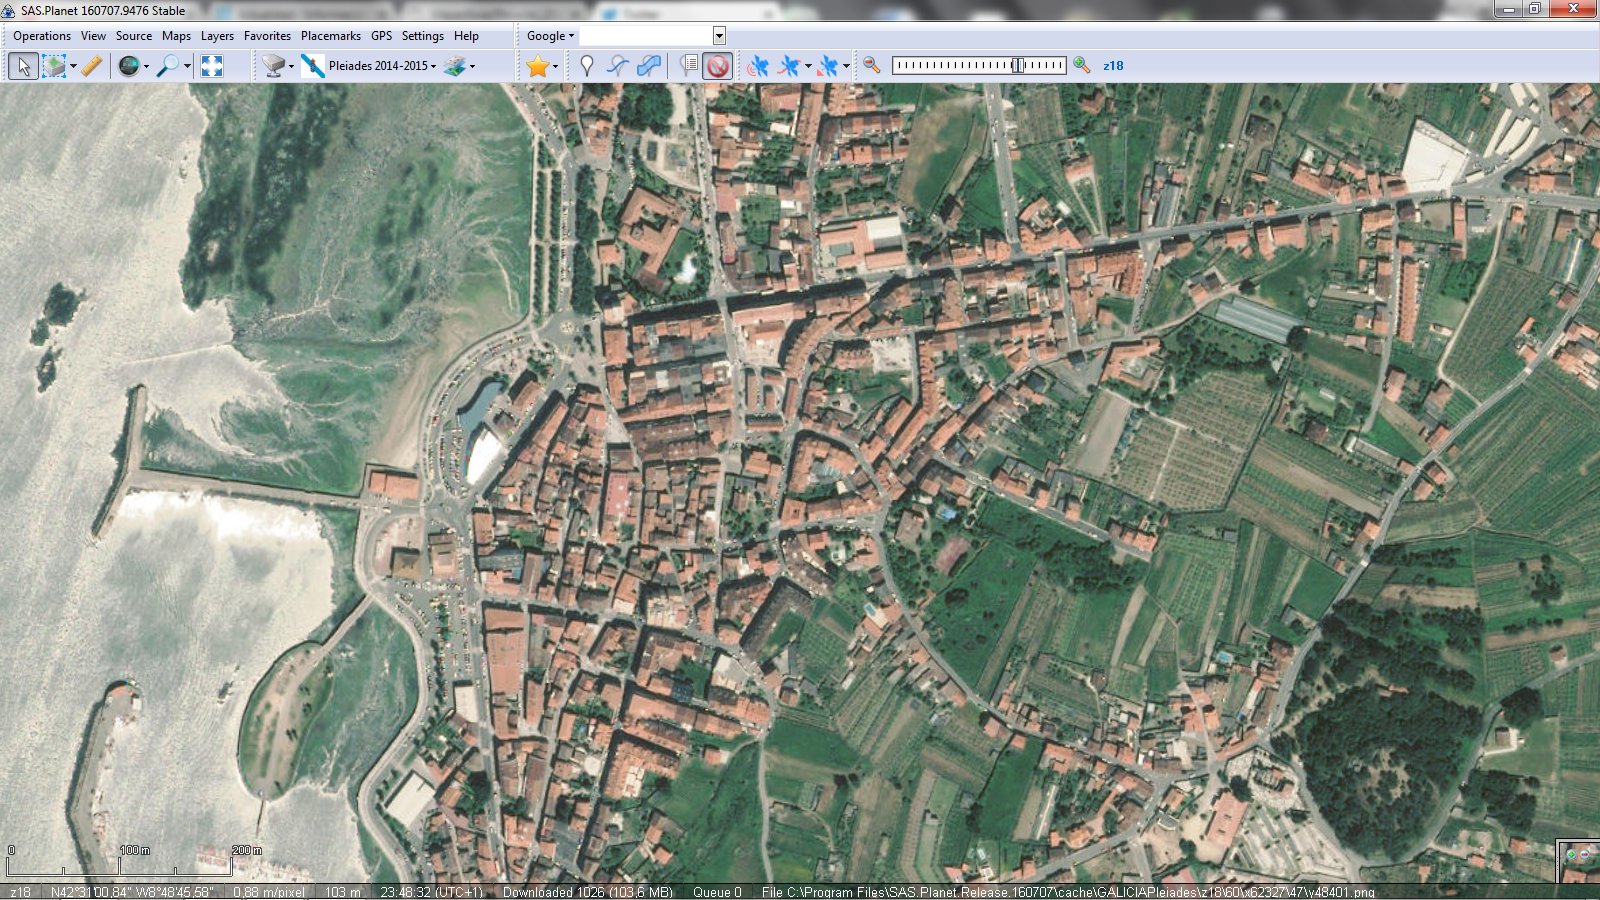
Task: Click into the search text field
Action: (646, 36)
